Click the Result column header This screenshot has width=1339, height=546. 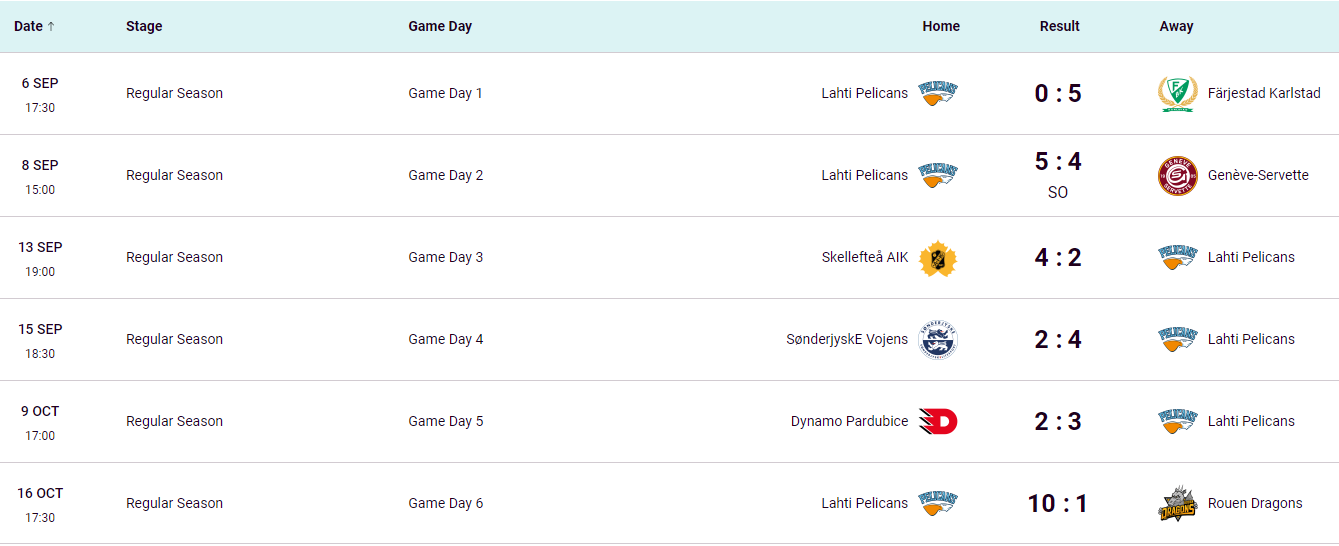click(1059, 27)
